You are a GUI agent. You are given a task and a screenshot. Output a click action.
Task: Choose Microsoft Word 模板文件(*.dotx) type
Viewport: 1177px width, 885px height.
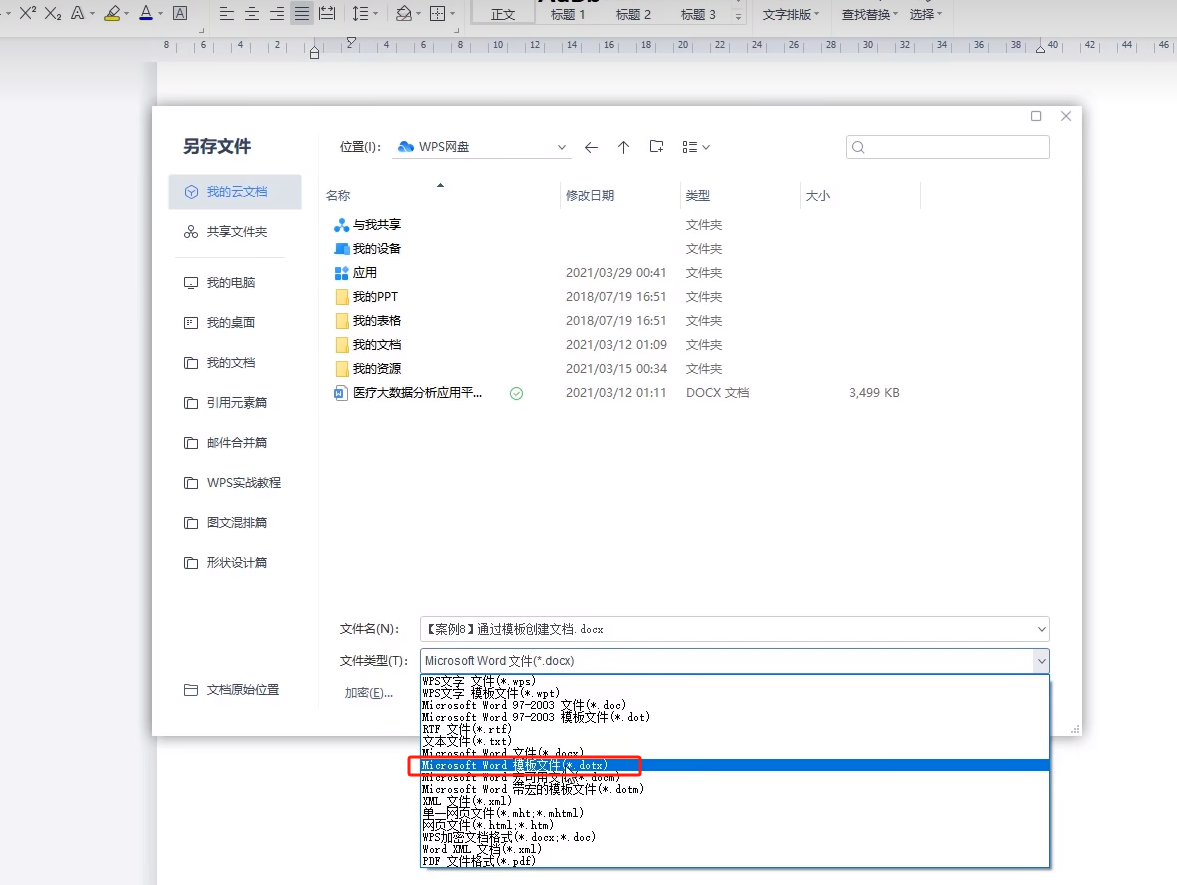pos(734,766)
